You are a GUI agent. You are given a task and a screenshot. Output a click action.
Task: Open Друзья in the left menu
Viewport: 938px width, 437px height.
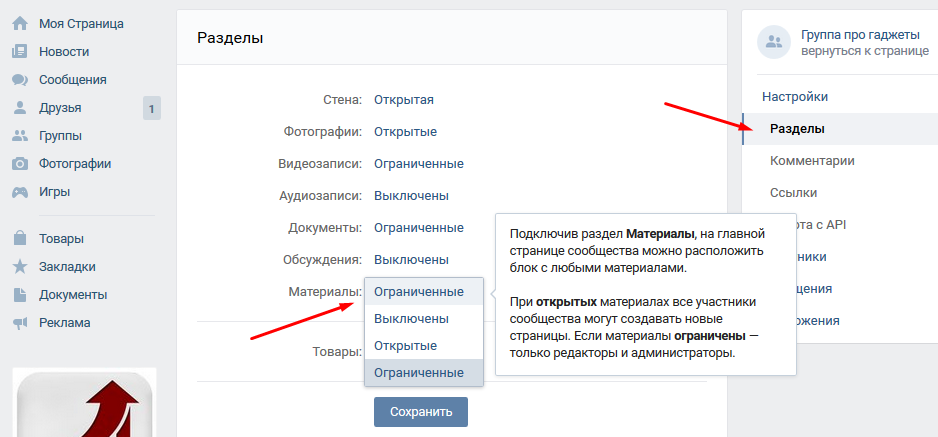(60, 108)
